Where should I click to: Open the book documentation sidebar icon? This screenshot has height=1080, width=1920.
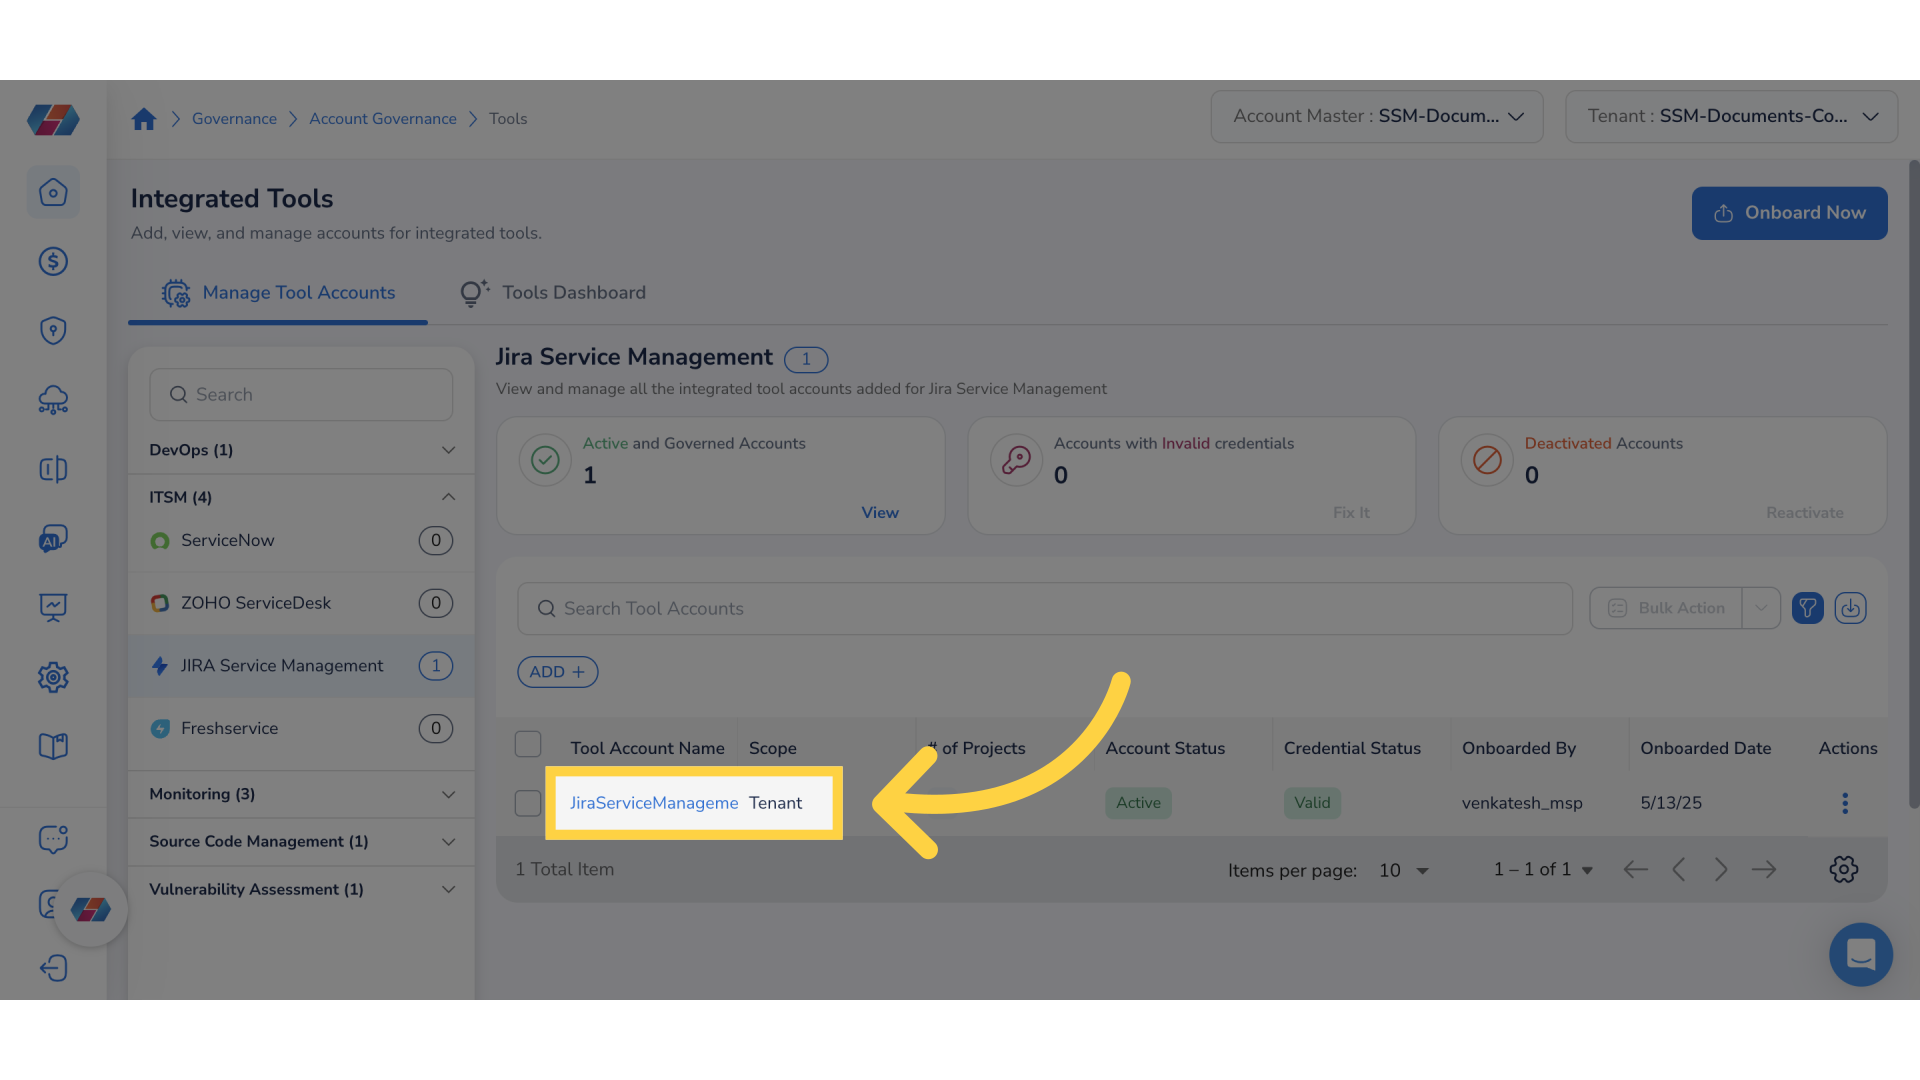53,746
